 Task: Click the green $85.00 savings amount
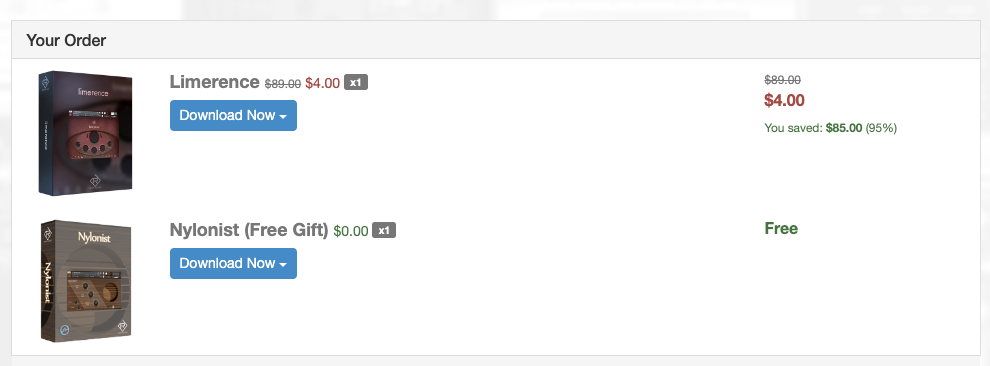(844, 128)
